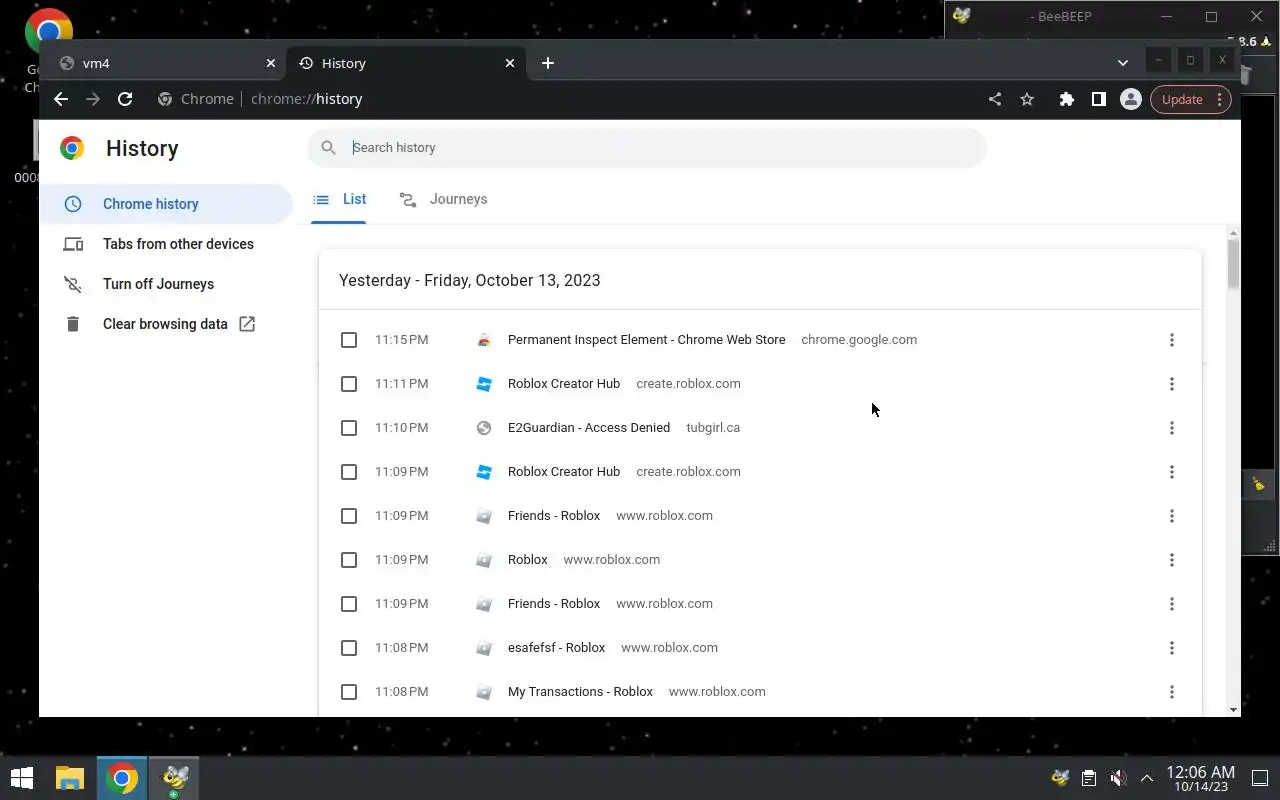This screenshot has width=1280, height=800.
Task: Open My Transactions - Roblox link
Action: point(580,692)
